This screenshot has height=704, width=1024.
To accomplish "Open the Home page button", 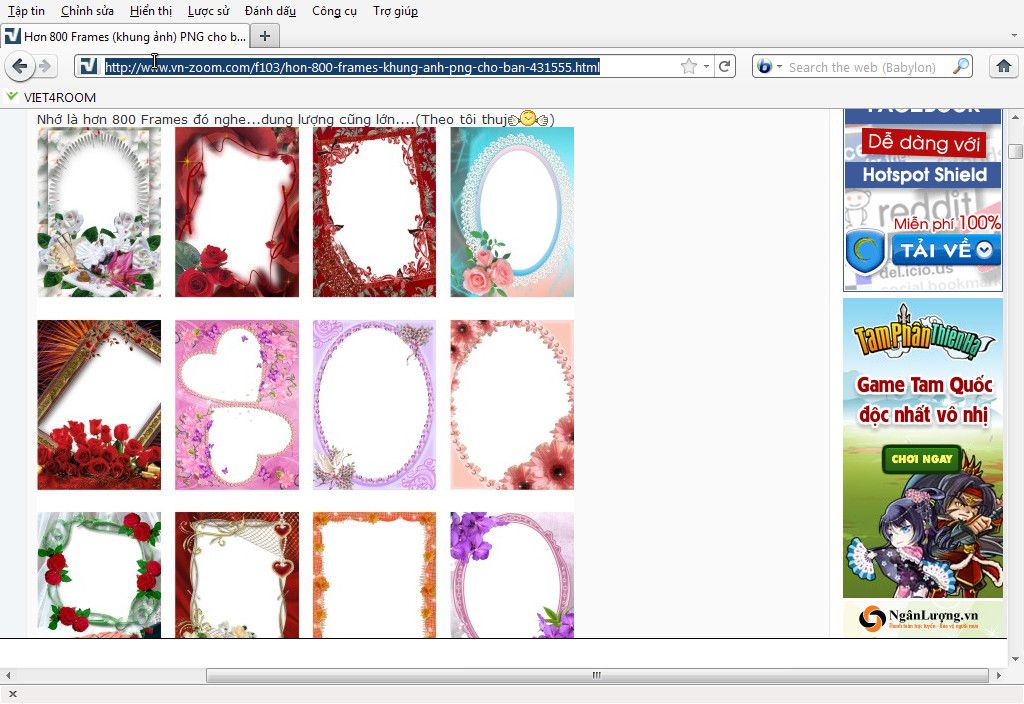I will (1004, 66).
